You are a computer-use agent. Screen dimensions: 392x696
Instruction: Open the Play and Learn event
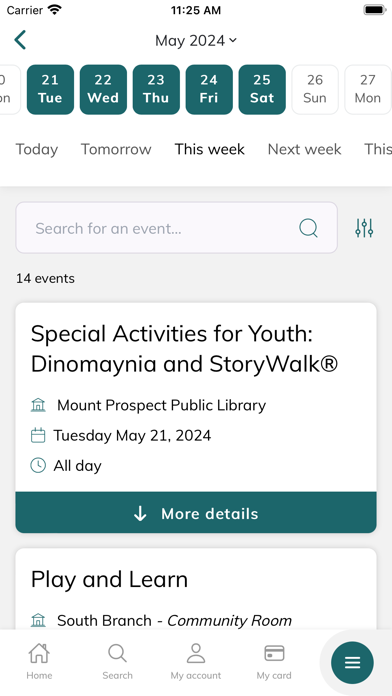pyautogui.click(x=109, y=579)
